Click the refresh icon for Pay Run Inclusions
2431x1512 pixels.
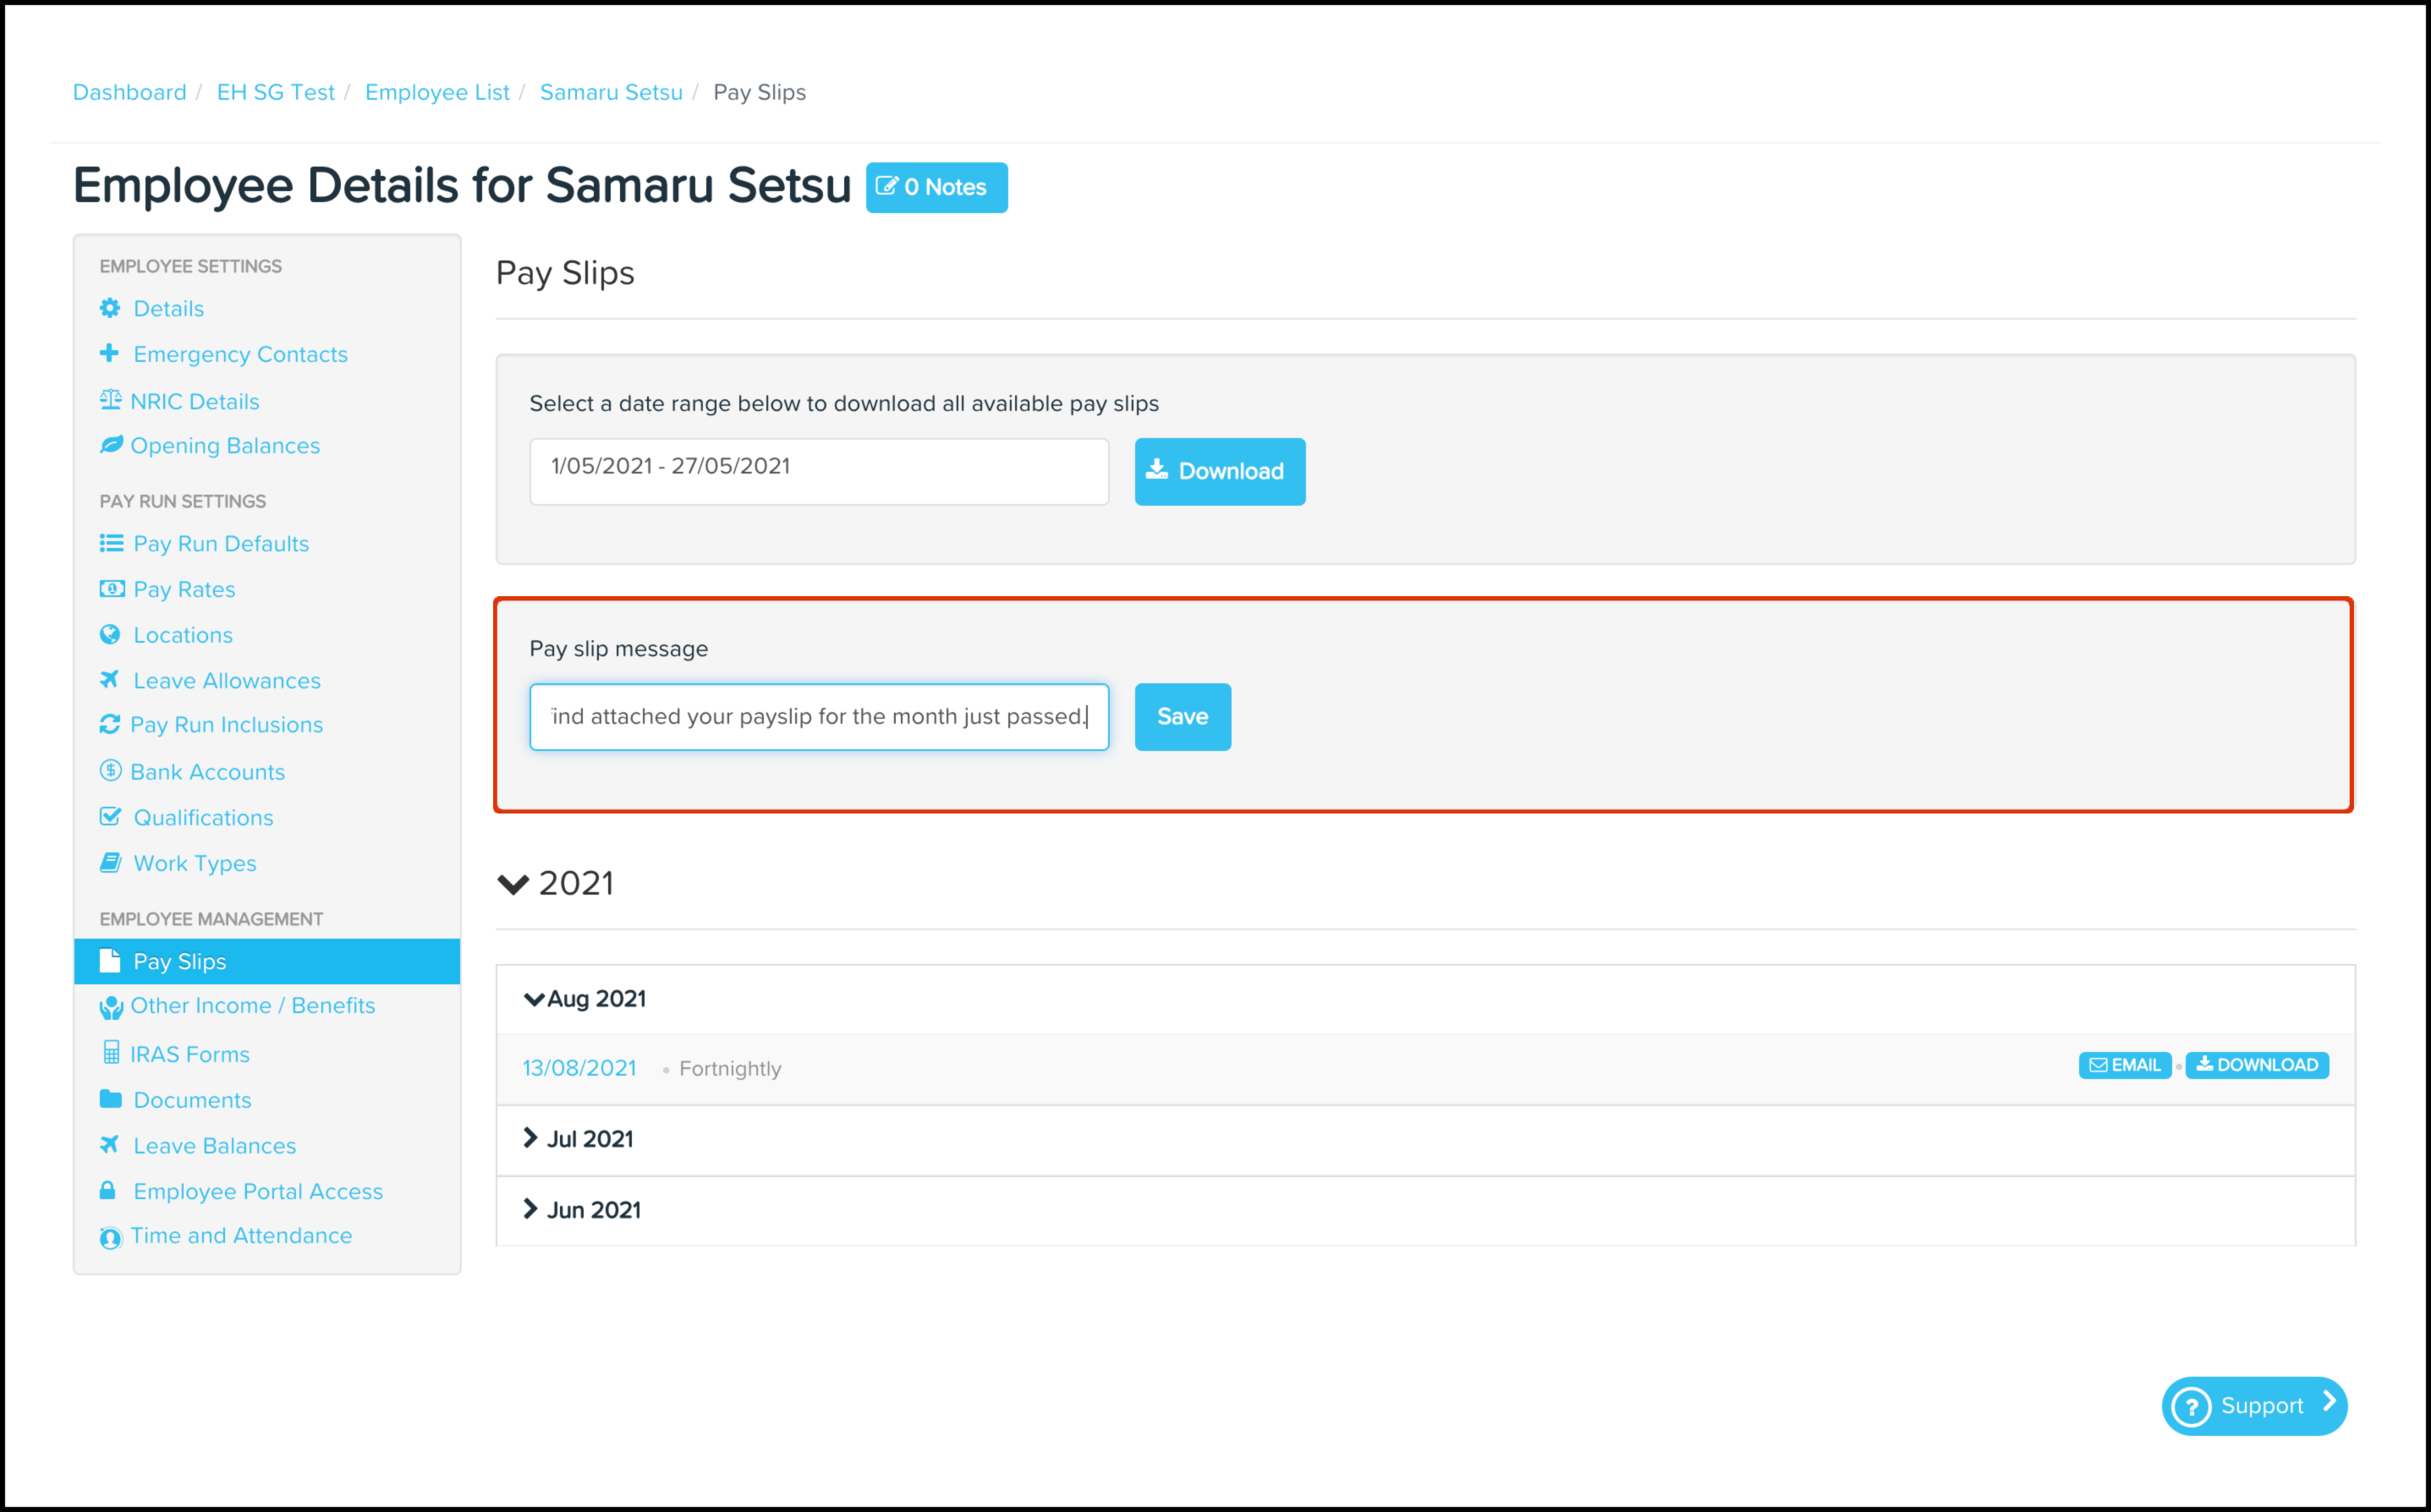(x=110, y=724)
